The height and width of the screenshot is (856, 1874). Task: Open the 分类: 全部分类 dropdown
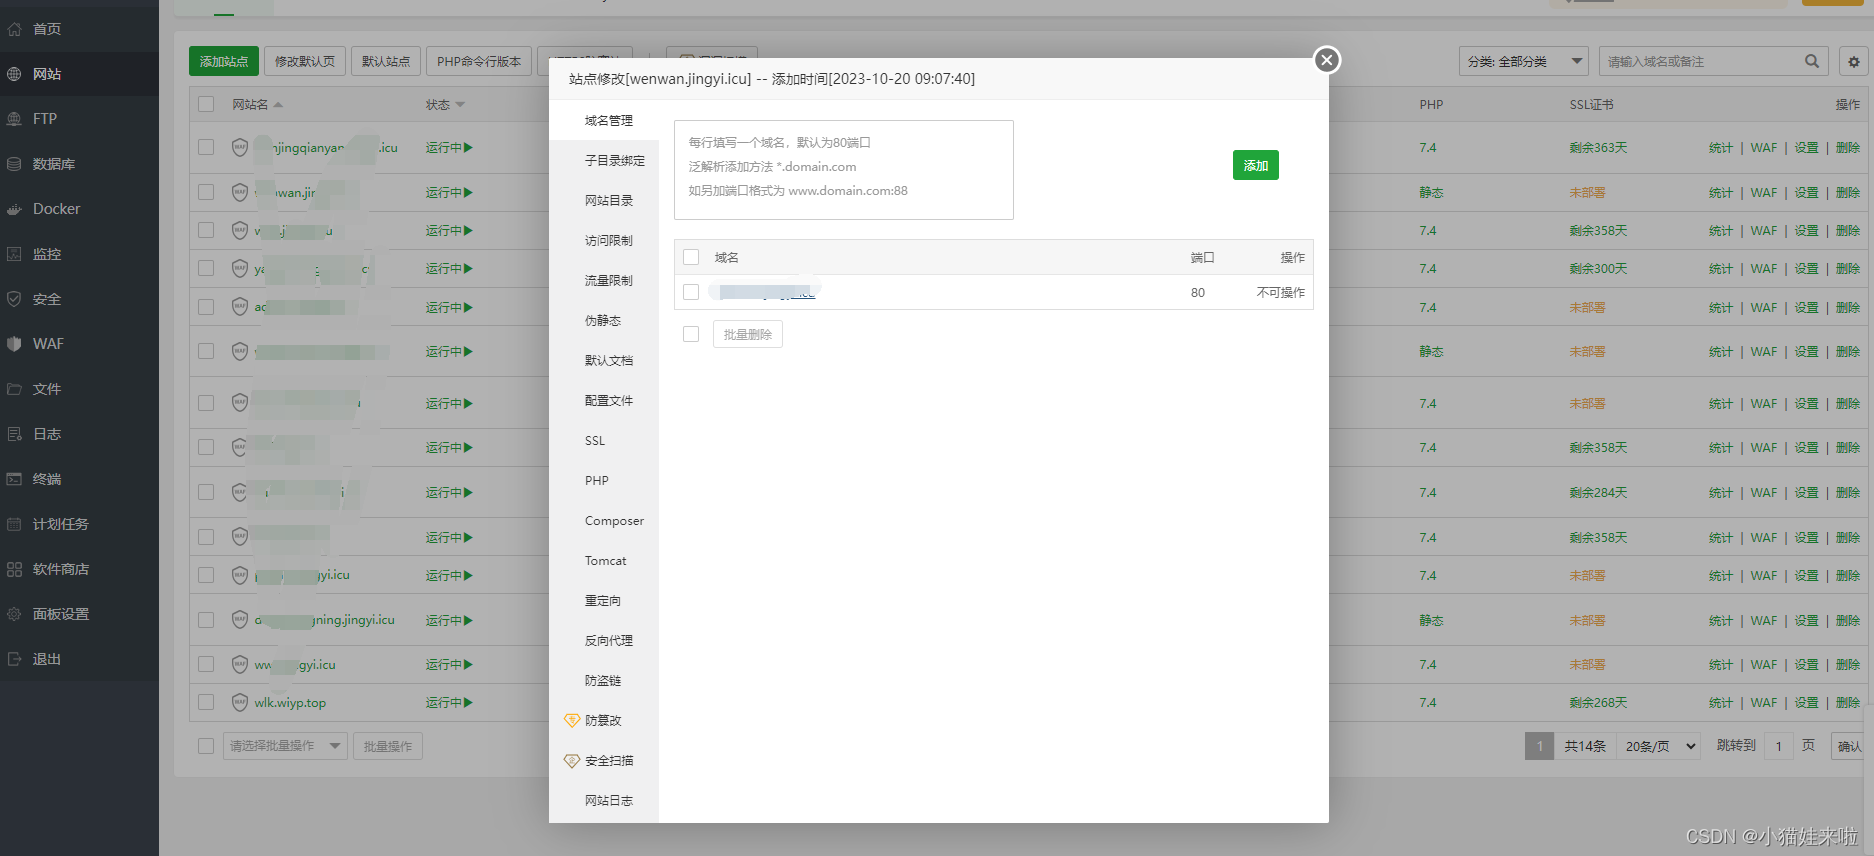(1524, 61)
